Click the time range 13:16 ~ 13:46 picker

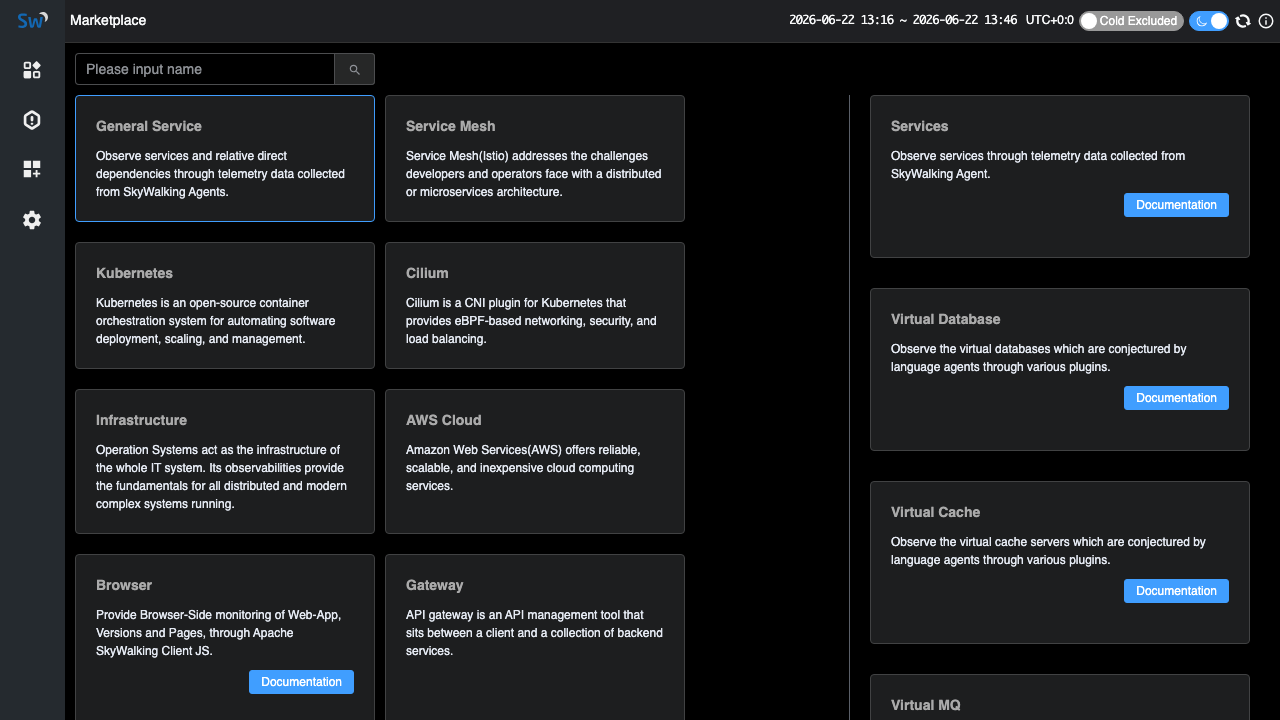pos(903,21)
